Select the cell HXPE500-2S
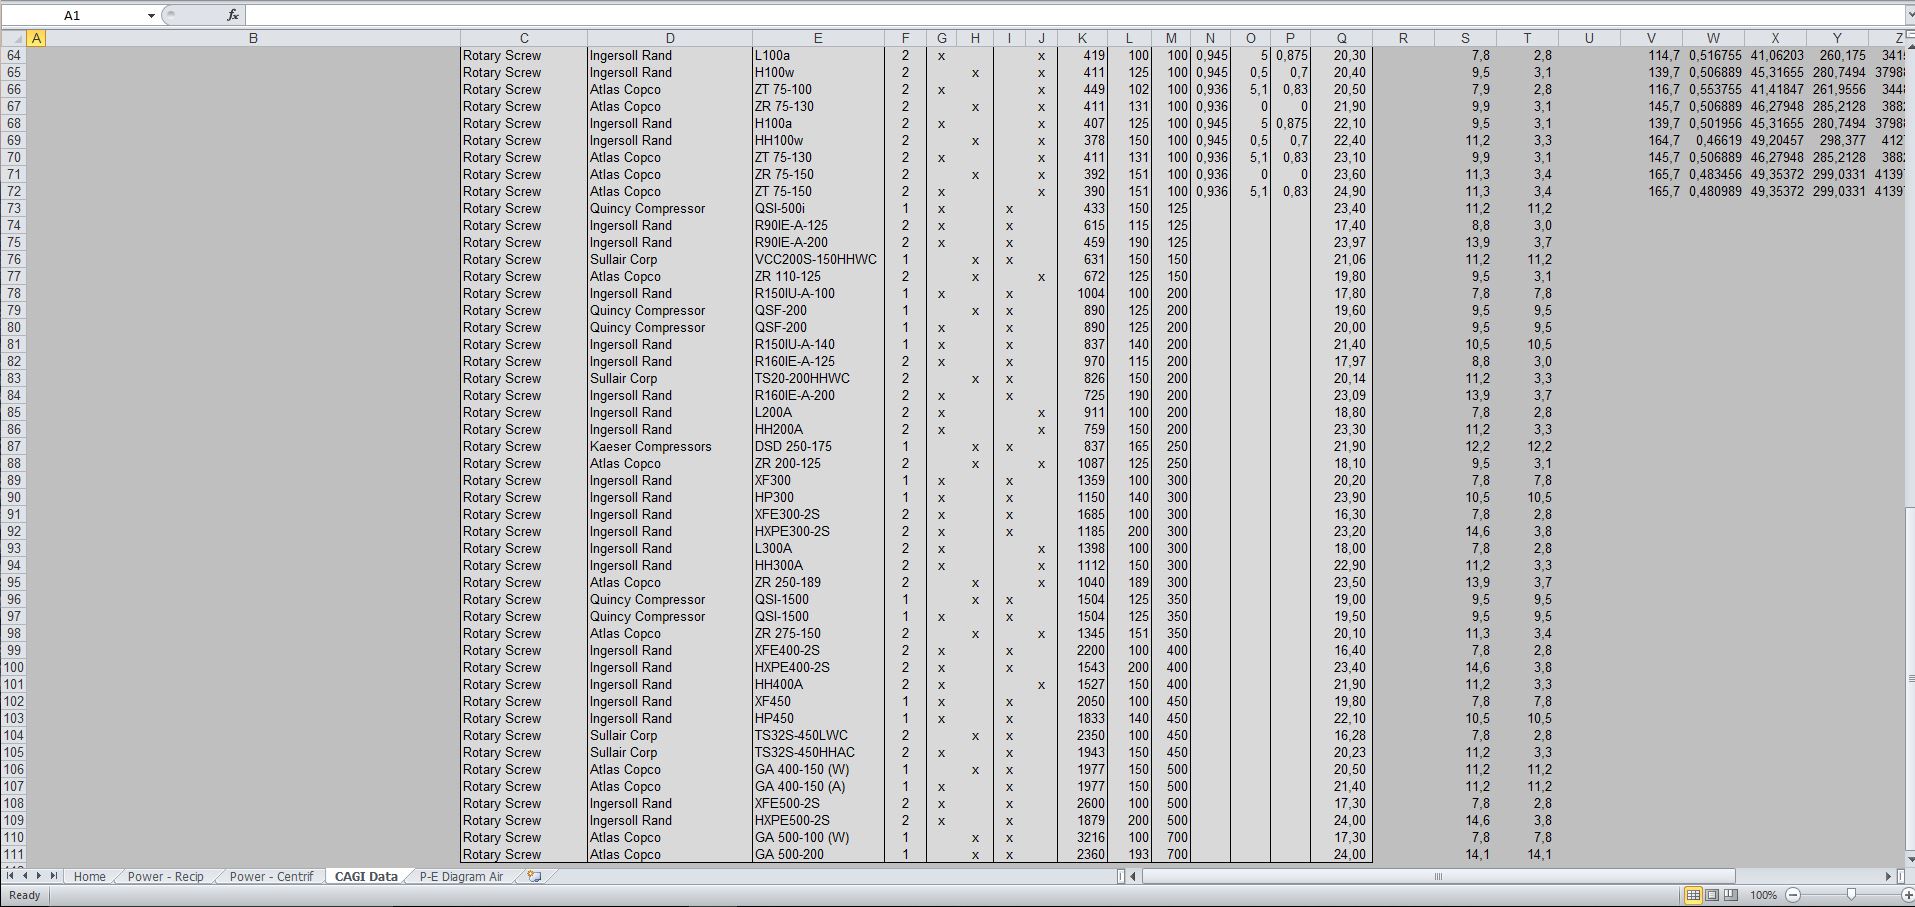This screenshot has width=1915, height=907. point(818,820)
